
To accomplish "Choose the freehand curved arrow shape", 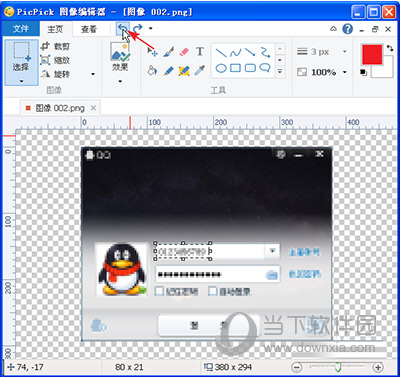I will pyautogui.click(x=265, y=53).
